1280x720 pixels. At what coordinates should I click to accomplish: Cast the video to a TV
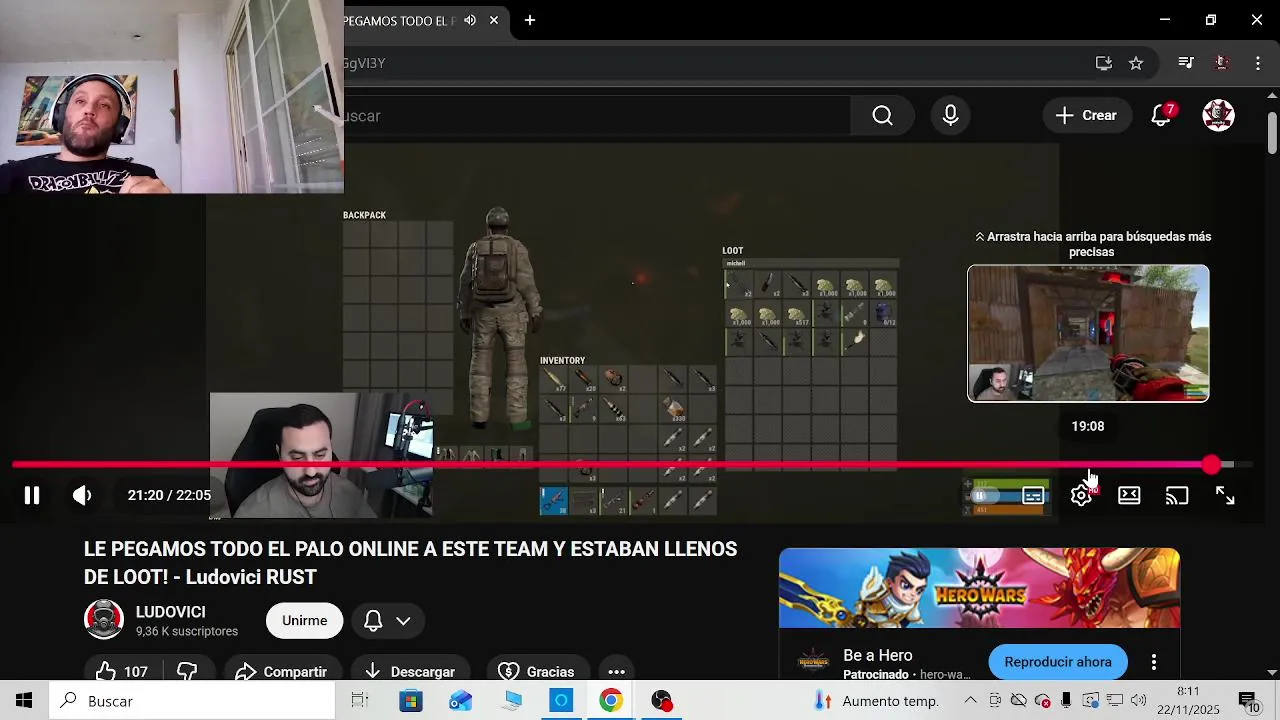point(1177,495)
